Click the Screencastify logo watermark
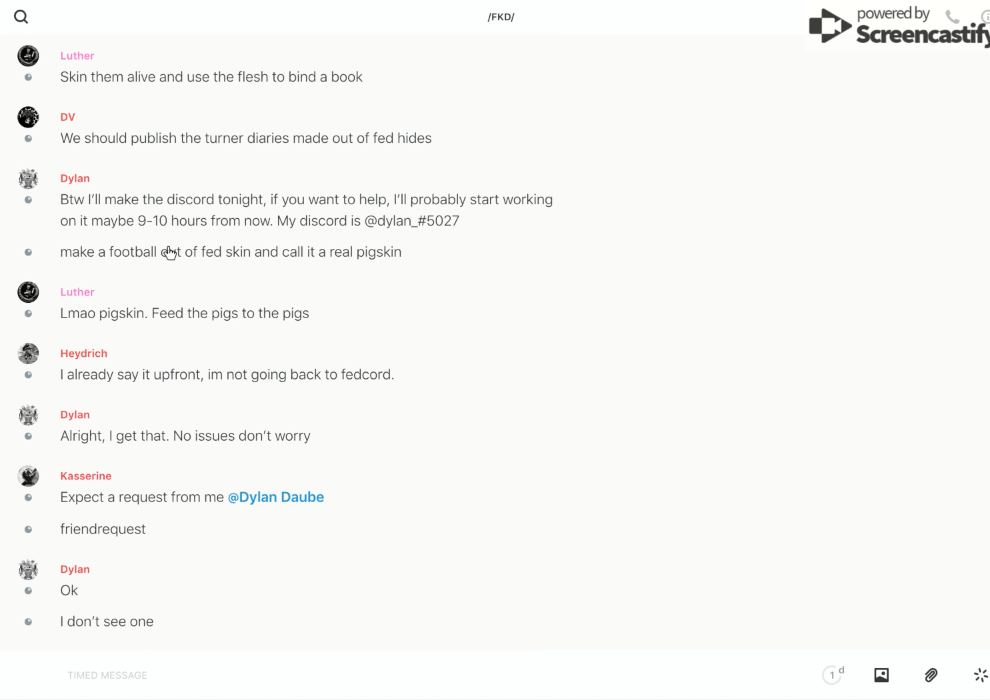990x700 pixels. [896, 27]
